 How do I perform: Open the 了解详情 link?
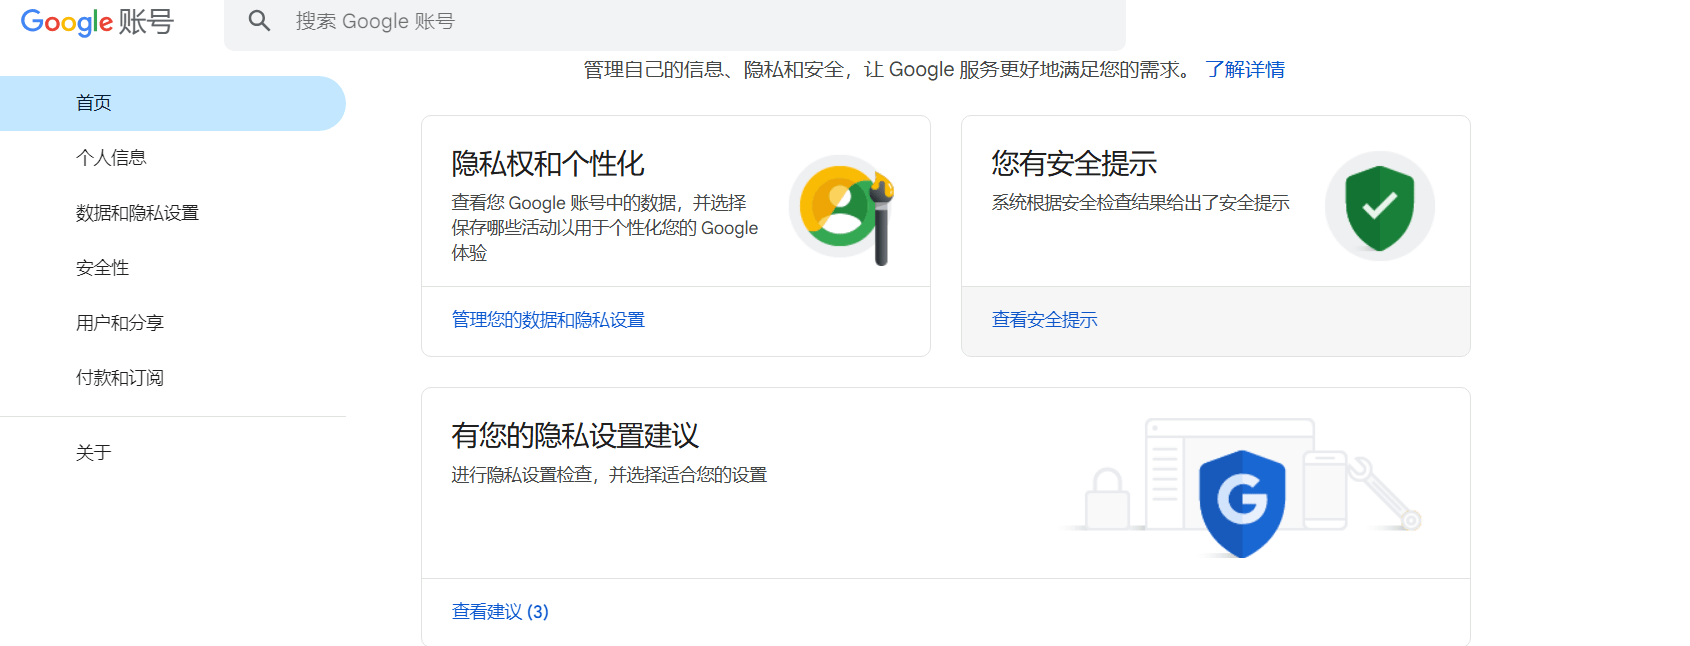[x=1245, y=70]
